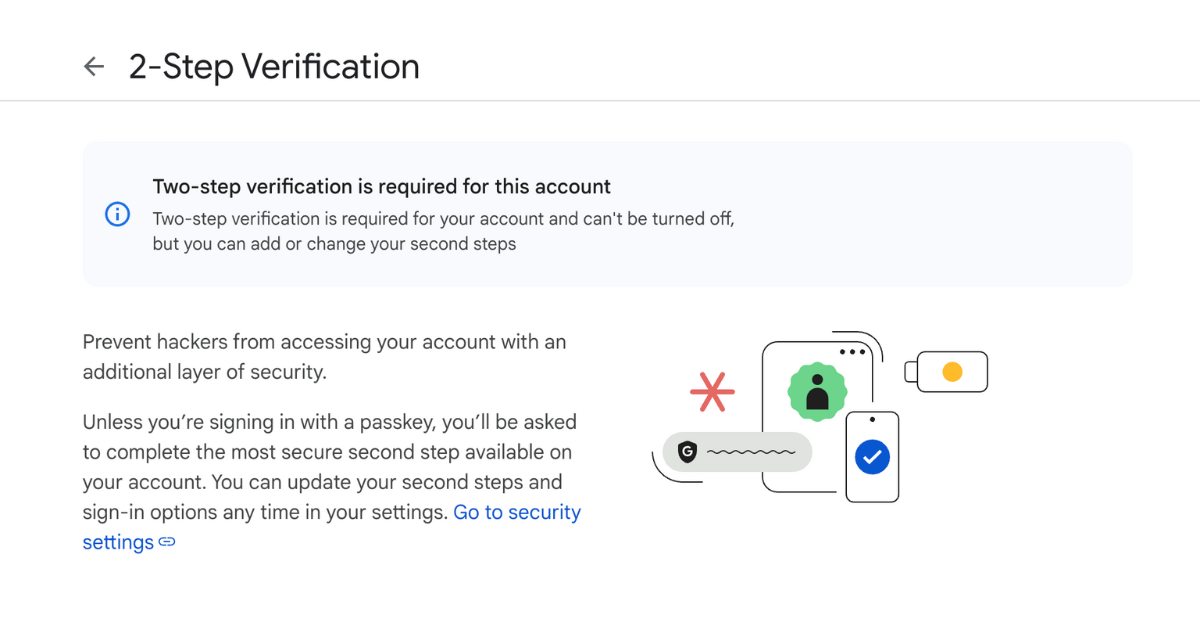1200x628 pixels.
Task: Click the blue info circle icon
Action: pyautogui.click(x=117, y=214)
